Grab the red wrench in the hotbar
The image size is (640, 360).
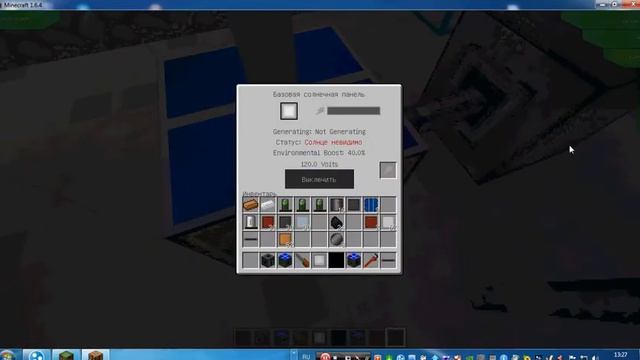[x=371, y=260]
